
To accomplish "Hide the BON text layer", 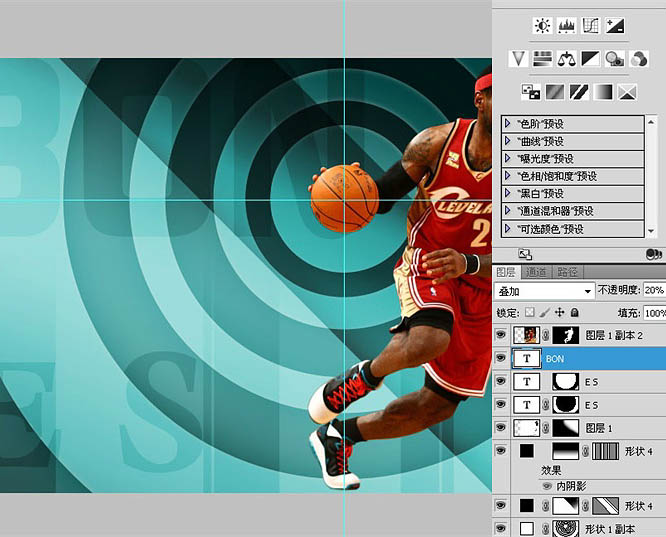I will tap(501, 358).
